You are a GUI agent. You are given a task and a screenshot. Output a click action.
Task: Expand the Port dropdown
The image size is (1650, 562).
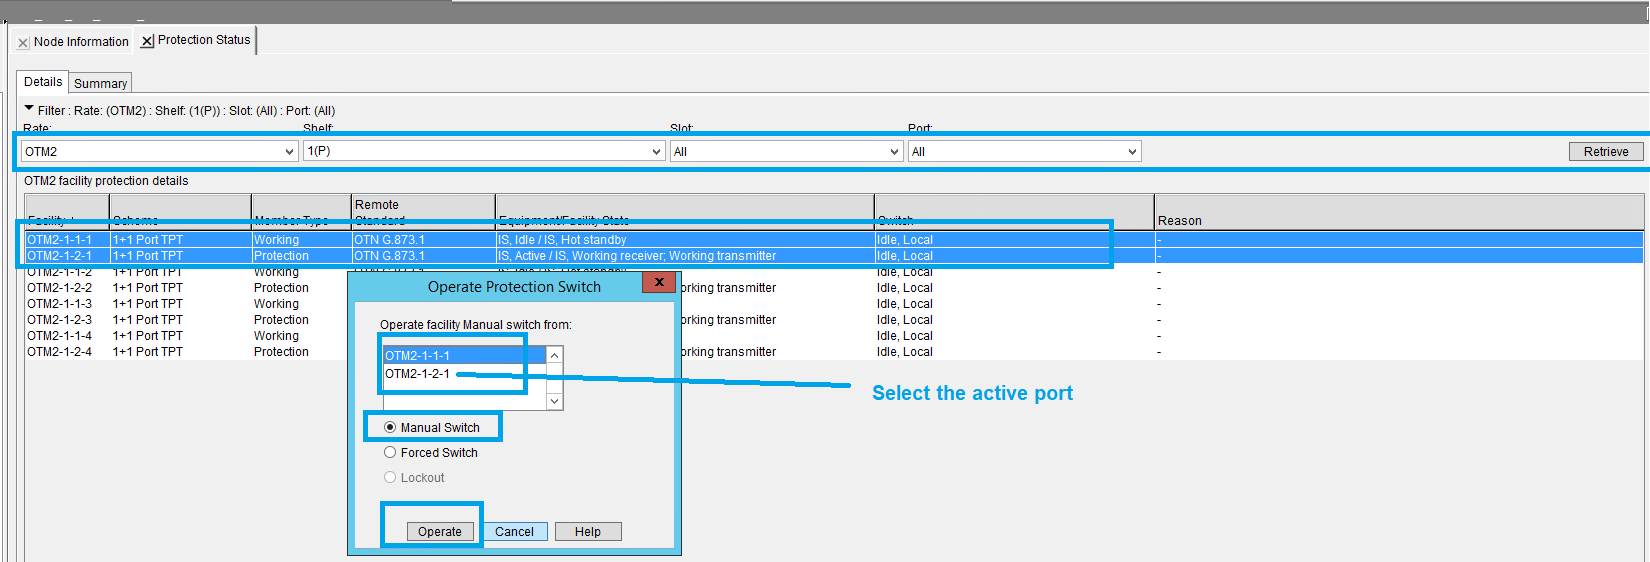coord(1132,152)
